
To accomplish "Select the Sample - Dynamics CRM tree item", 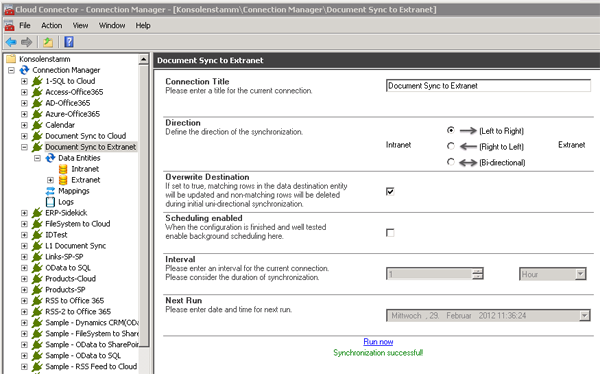I will pyautogui.click(x=91, y=323).
